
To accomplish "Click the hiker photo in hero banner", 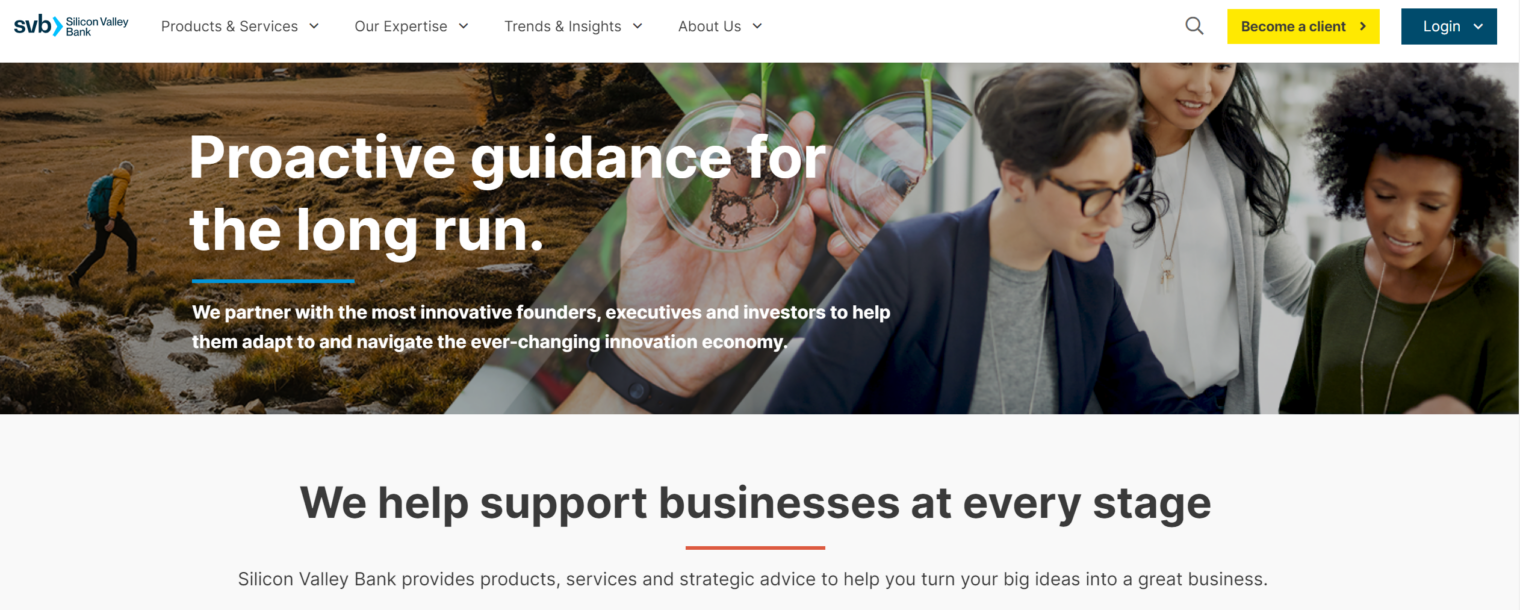I will coord(110,238).
